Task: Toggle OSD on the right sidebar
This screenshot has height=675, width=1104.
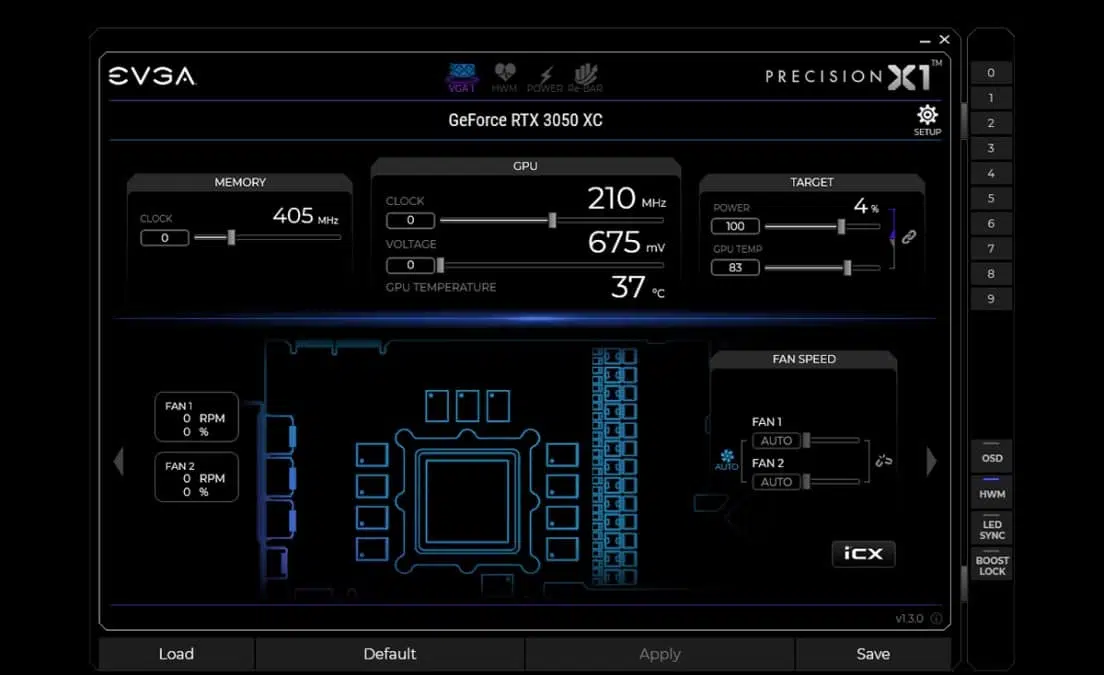Action: (x=991, y=457)
